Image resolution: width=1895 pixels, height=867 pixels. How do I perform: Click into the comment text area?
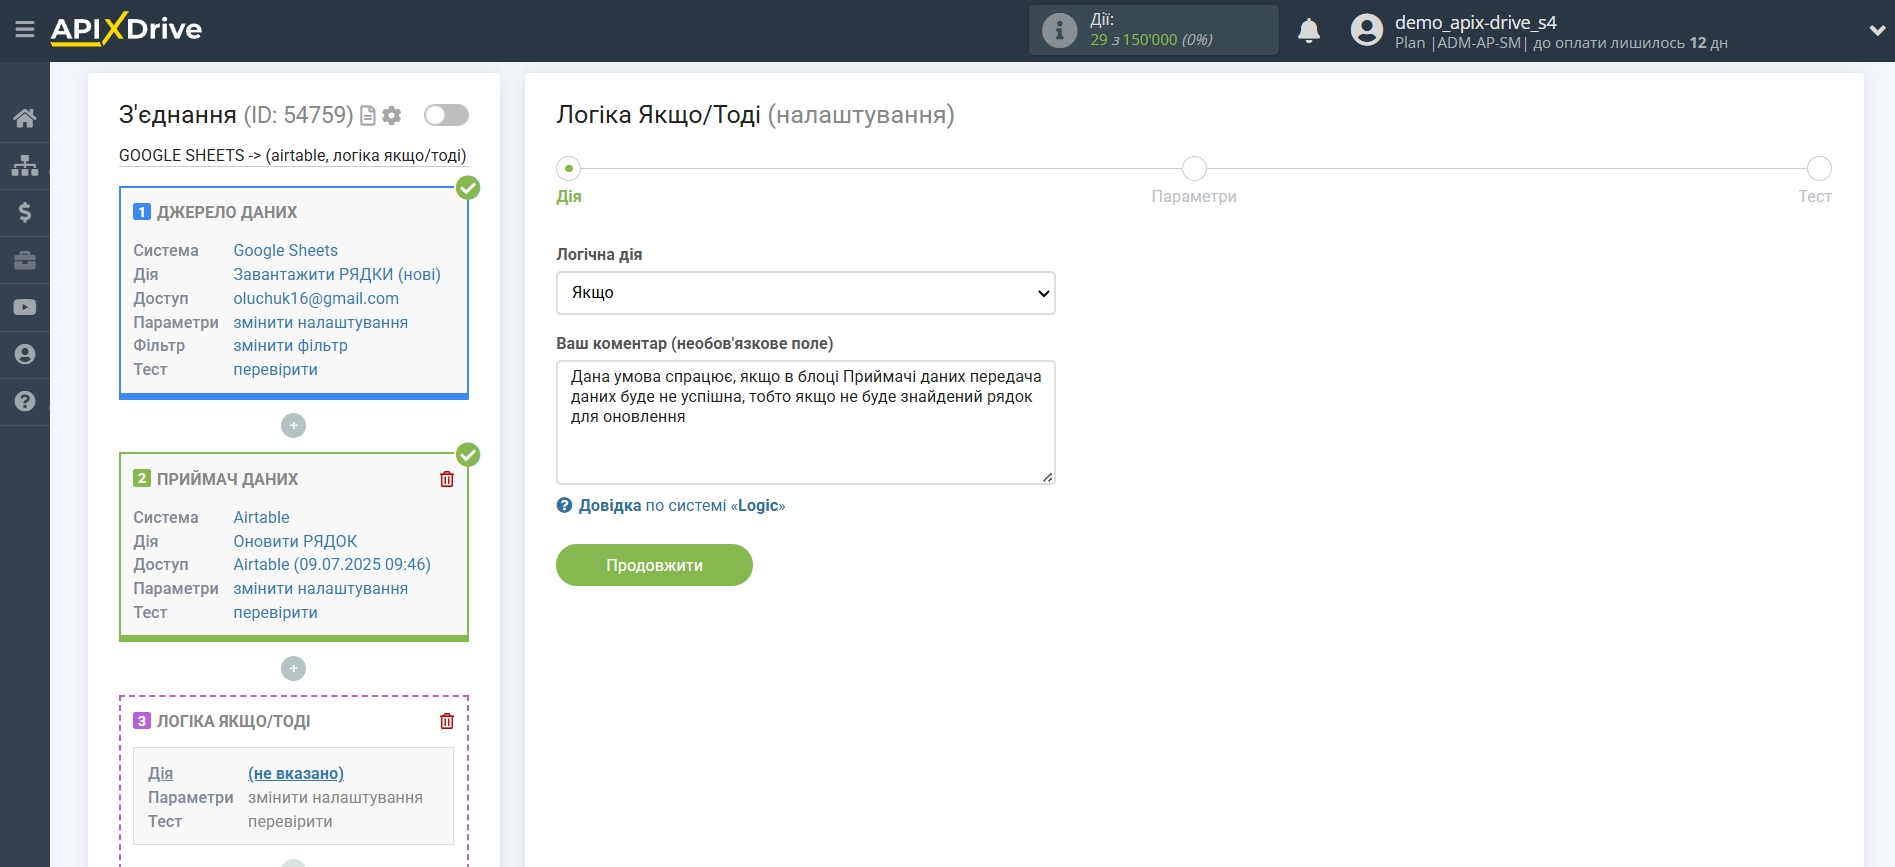point(805,422)
